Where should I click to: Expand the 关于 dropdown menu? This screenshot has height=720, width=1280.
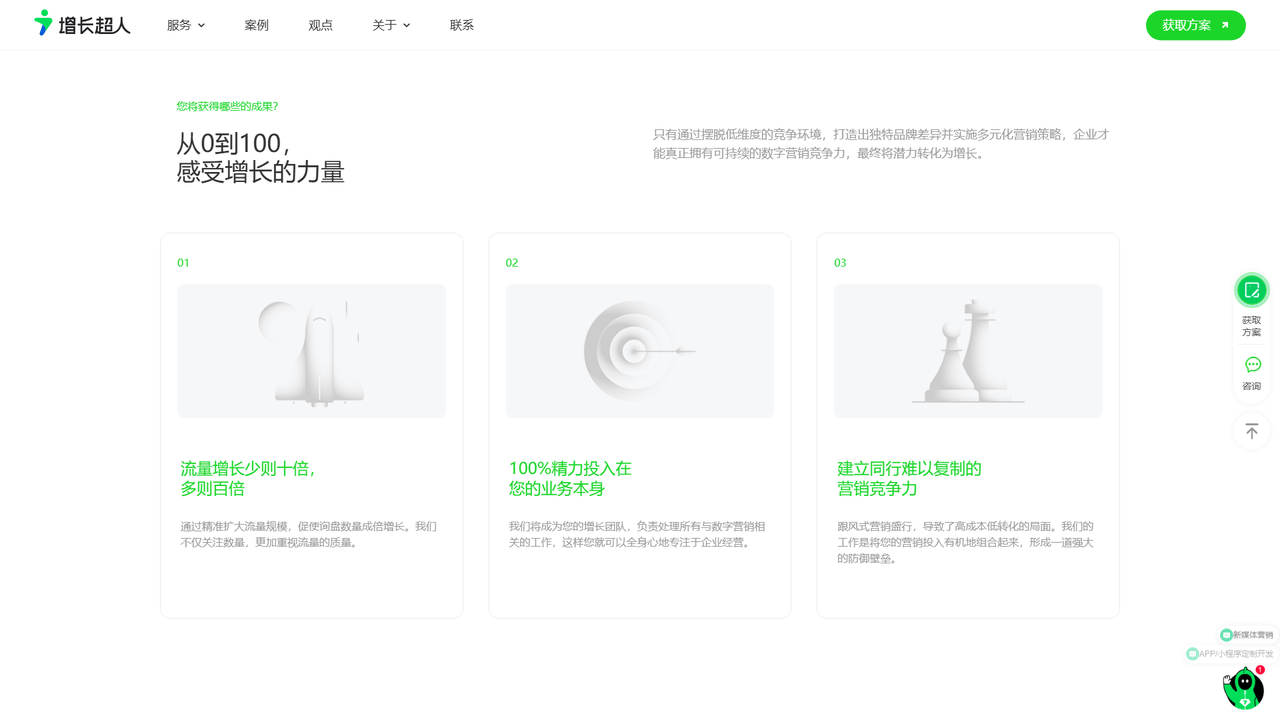tap(391, 25)
